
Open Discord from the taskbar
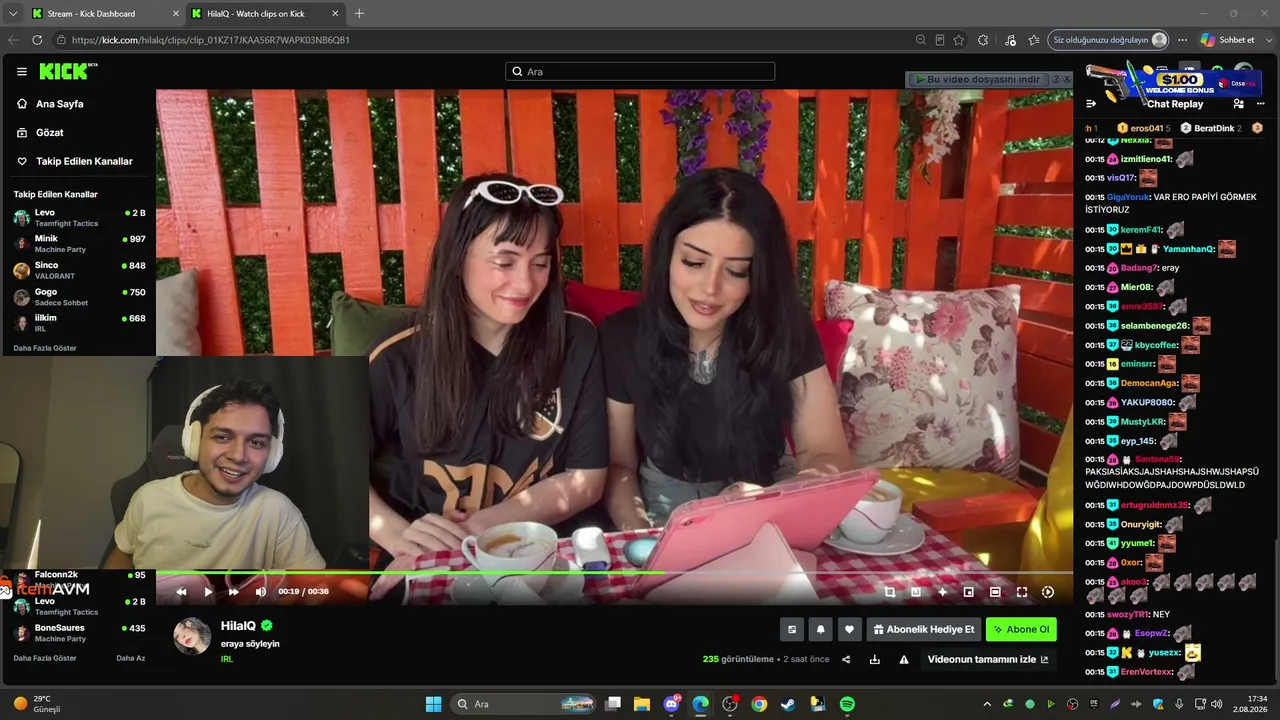671,704
